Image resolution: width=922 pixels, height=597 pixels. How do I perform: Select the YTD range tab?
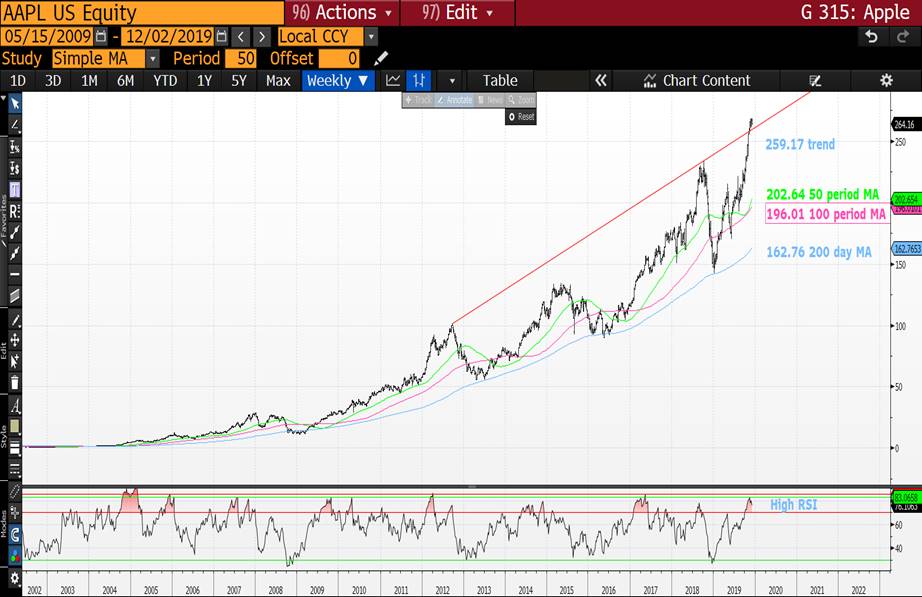[165, 81]
